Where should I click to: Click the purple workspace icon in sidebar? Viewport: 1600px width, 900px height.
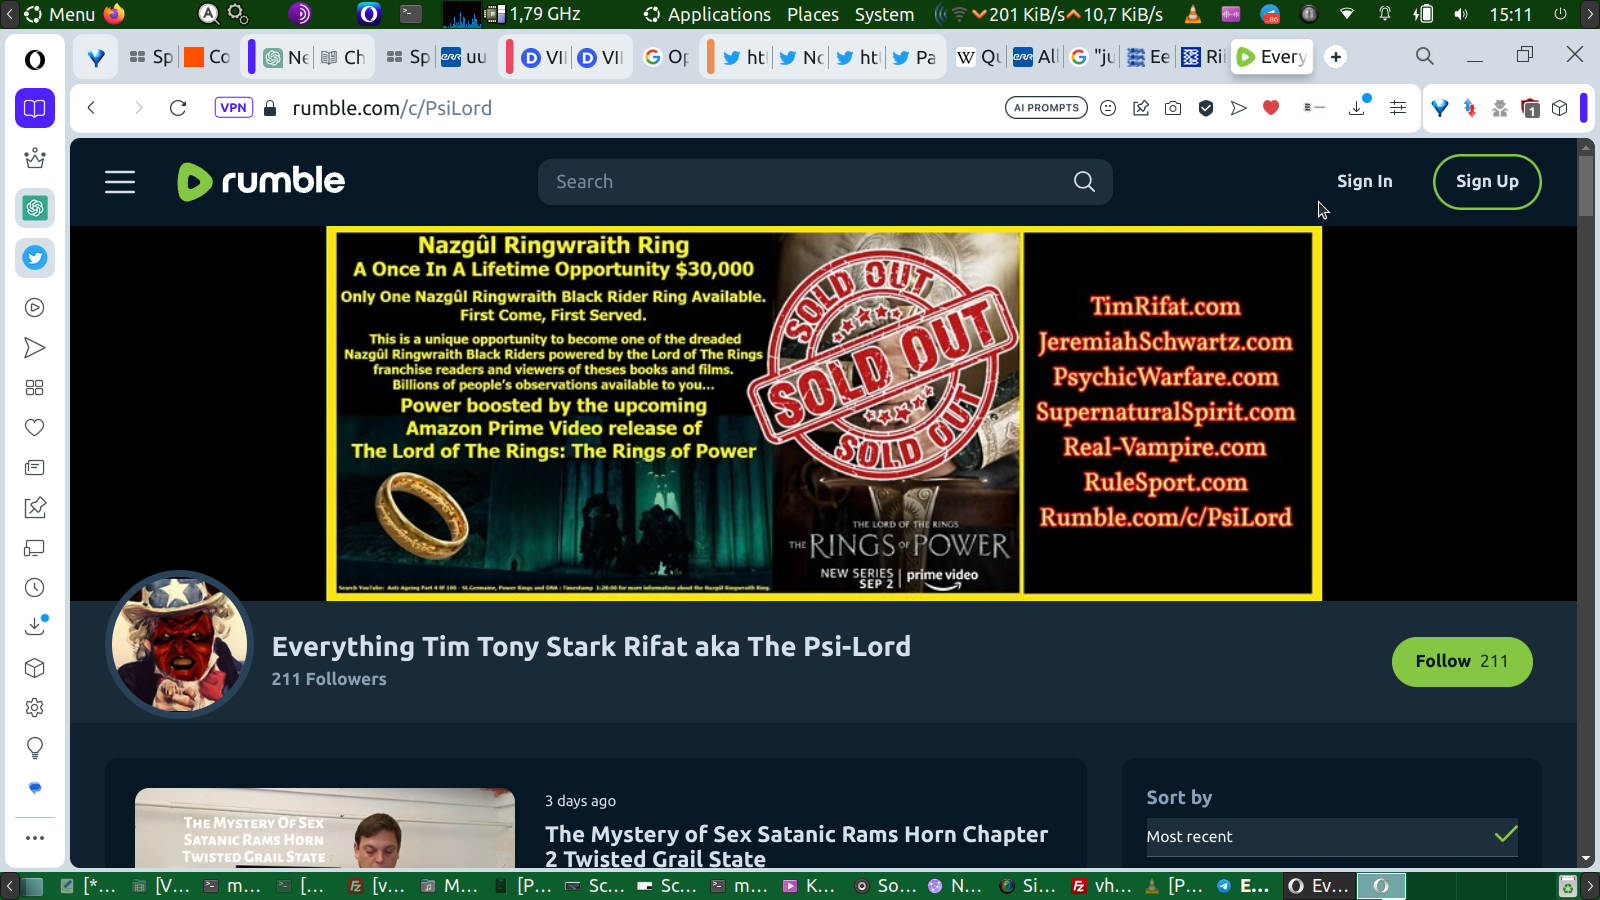pyautogui.click(x=35, y=108)
